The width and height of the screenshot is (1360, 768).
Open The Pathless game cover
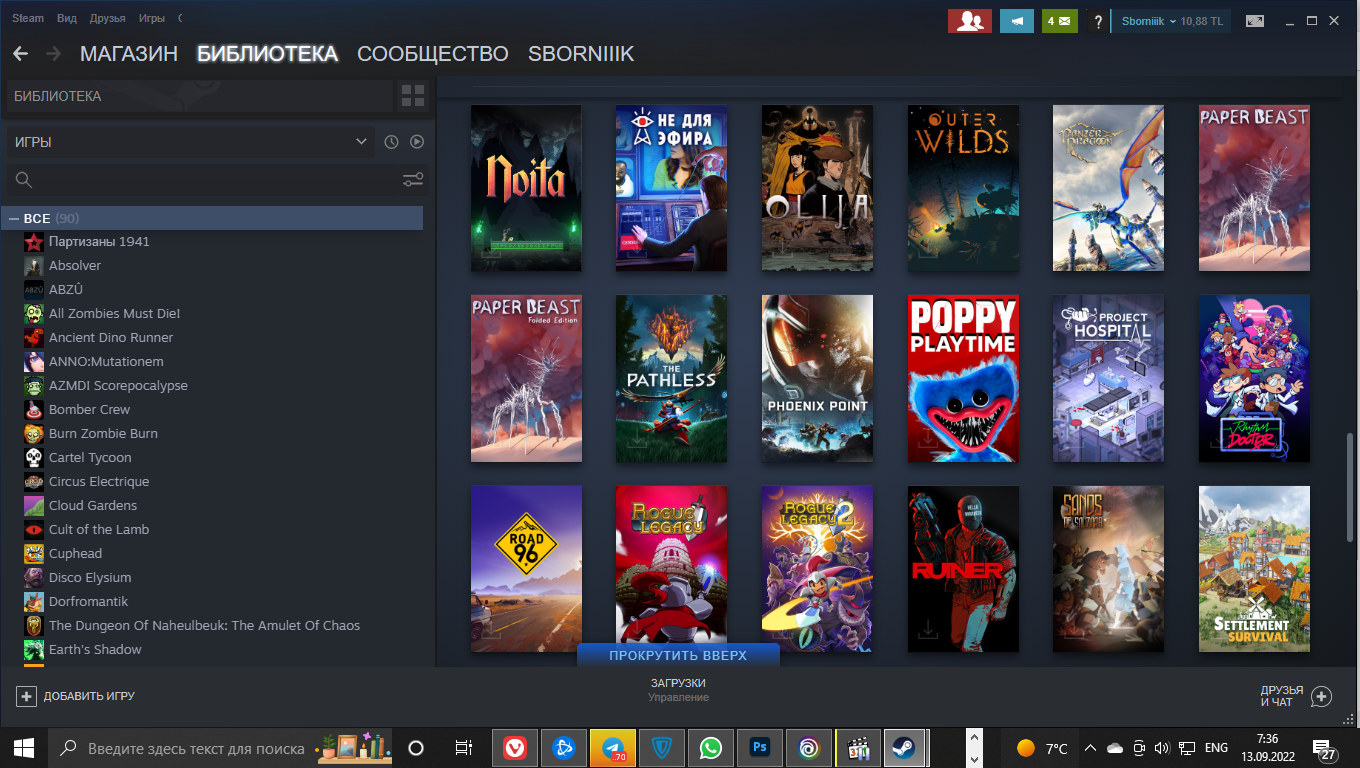pyautogui.click(x=671, y=378)
